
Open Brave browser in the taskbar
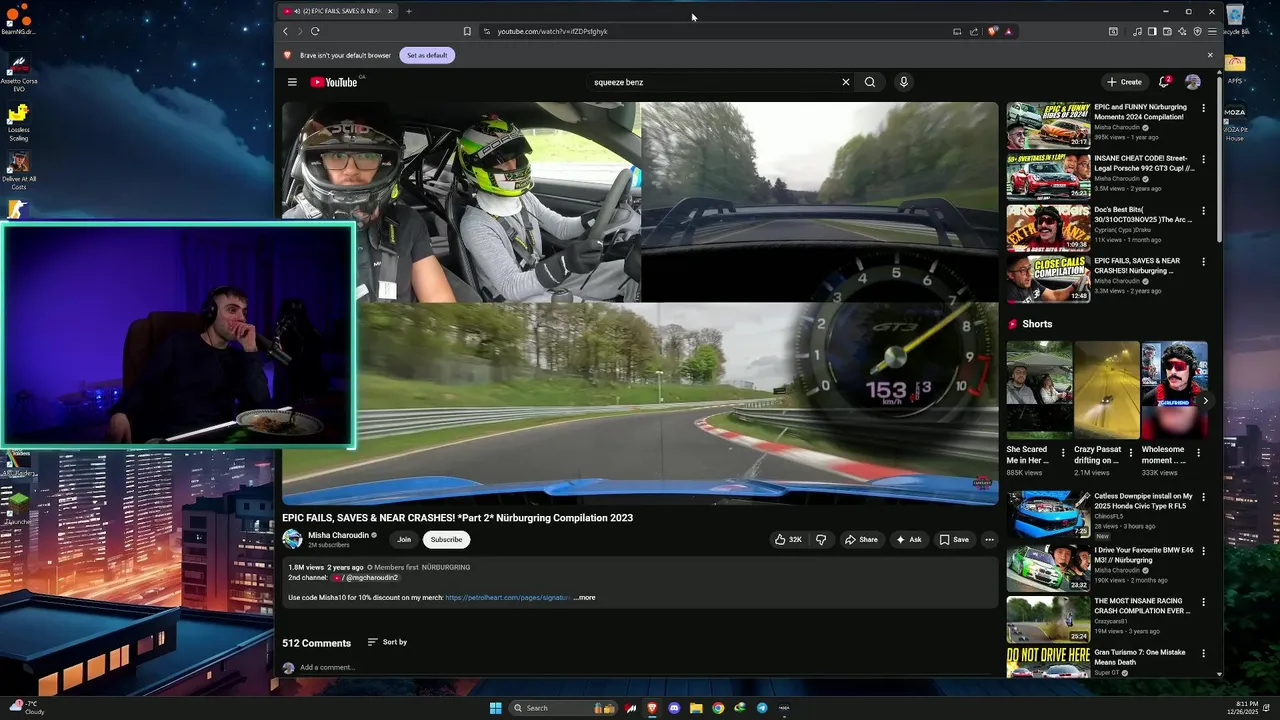(x=652, y=708)
